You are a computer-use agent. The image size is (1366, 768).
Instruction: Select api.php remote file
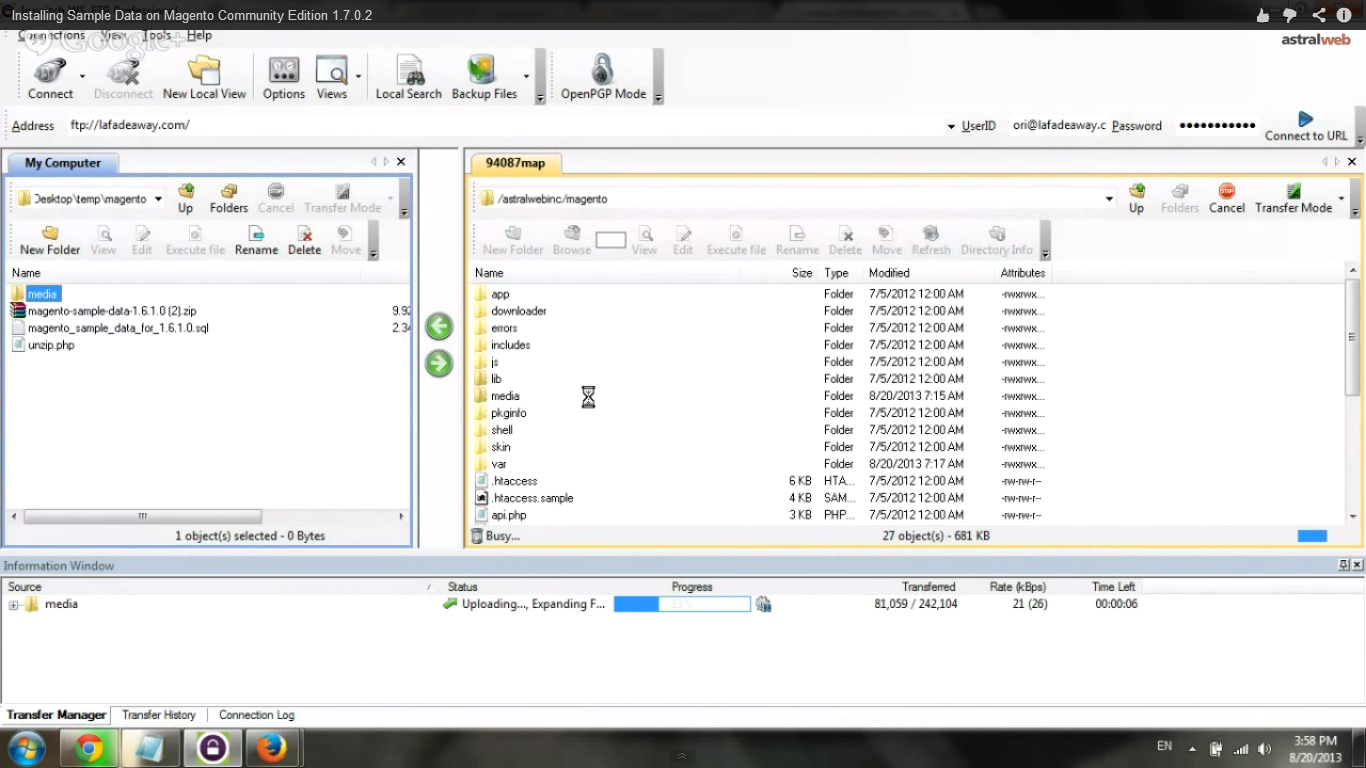click(x=508, y=515)
